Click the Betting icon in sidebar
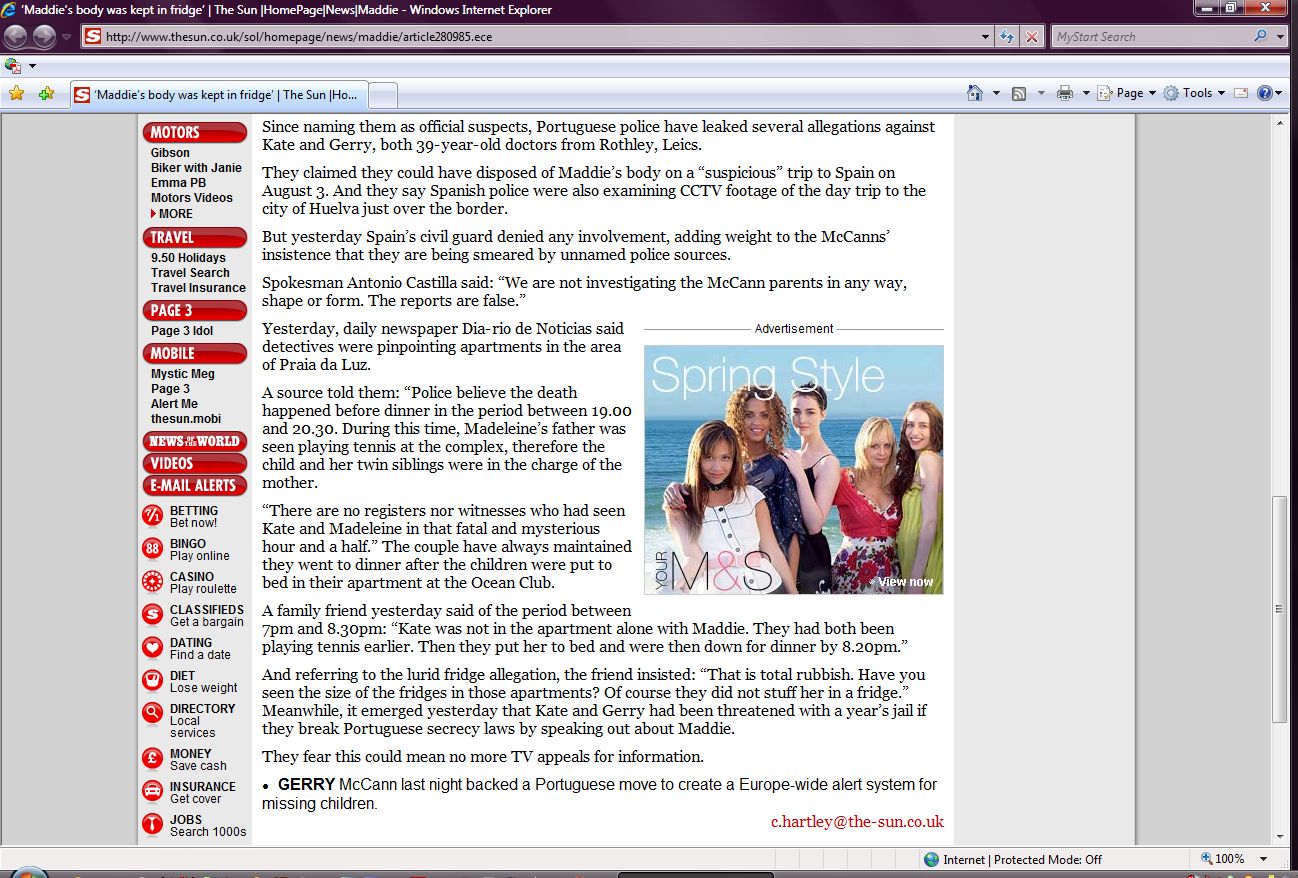1298x878 pixels. point(152,516)
